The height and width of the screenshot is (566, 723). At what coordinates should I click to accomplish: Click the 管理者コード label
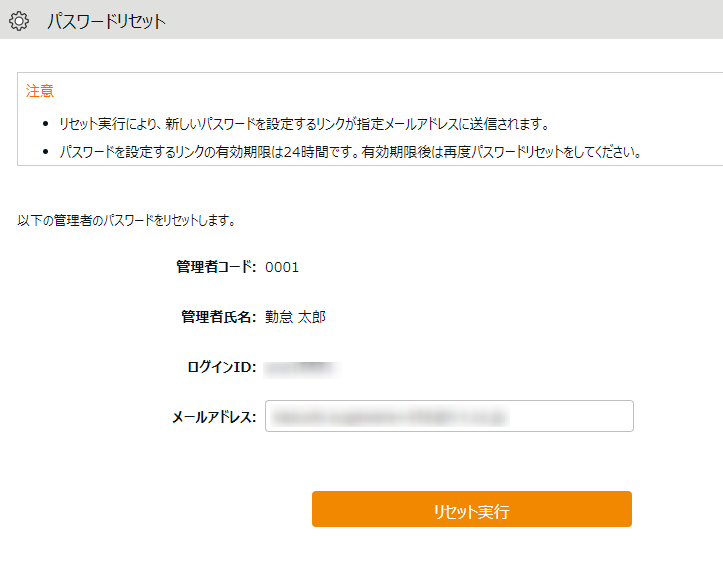pyautogui.click(x=216, y=267)
